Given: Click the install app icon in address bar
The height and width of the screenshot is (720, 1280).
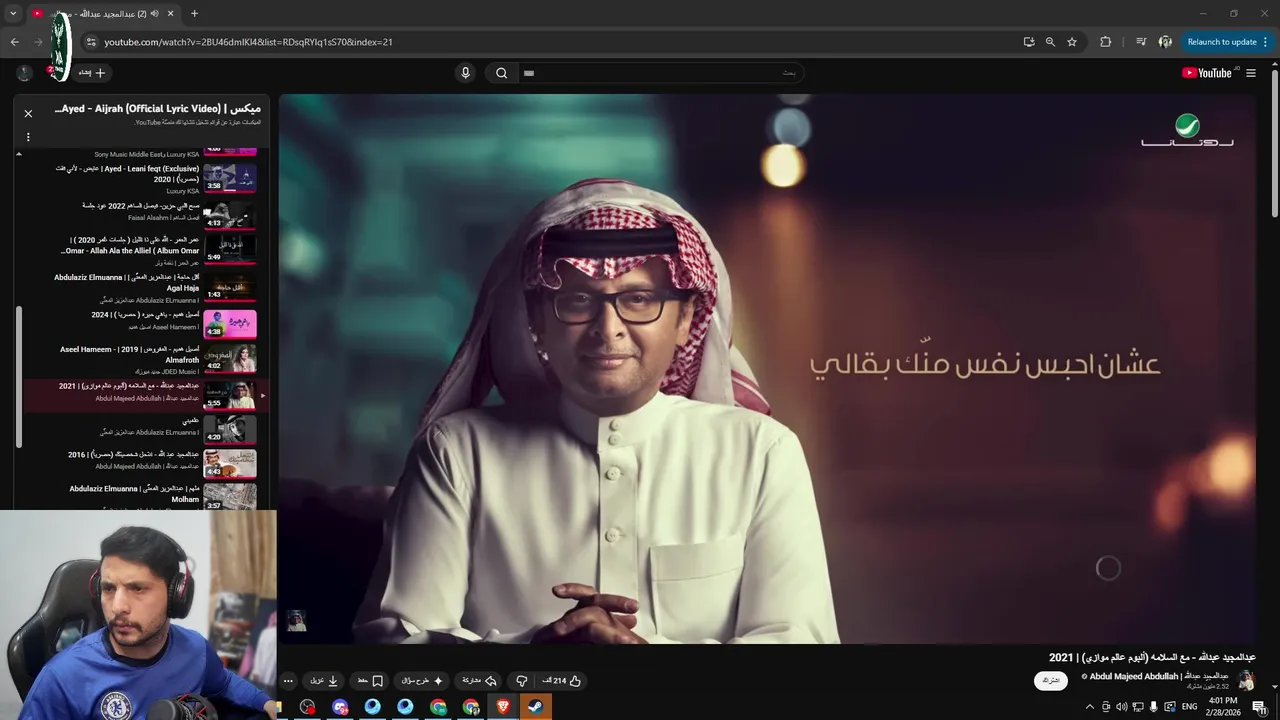Looking at the screenshot, I should (x=1029, y=42).
